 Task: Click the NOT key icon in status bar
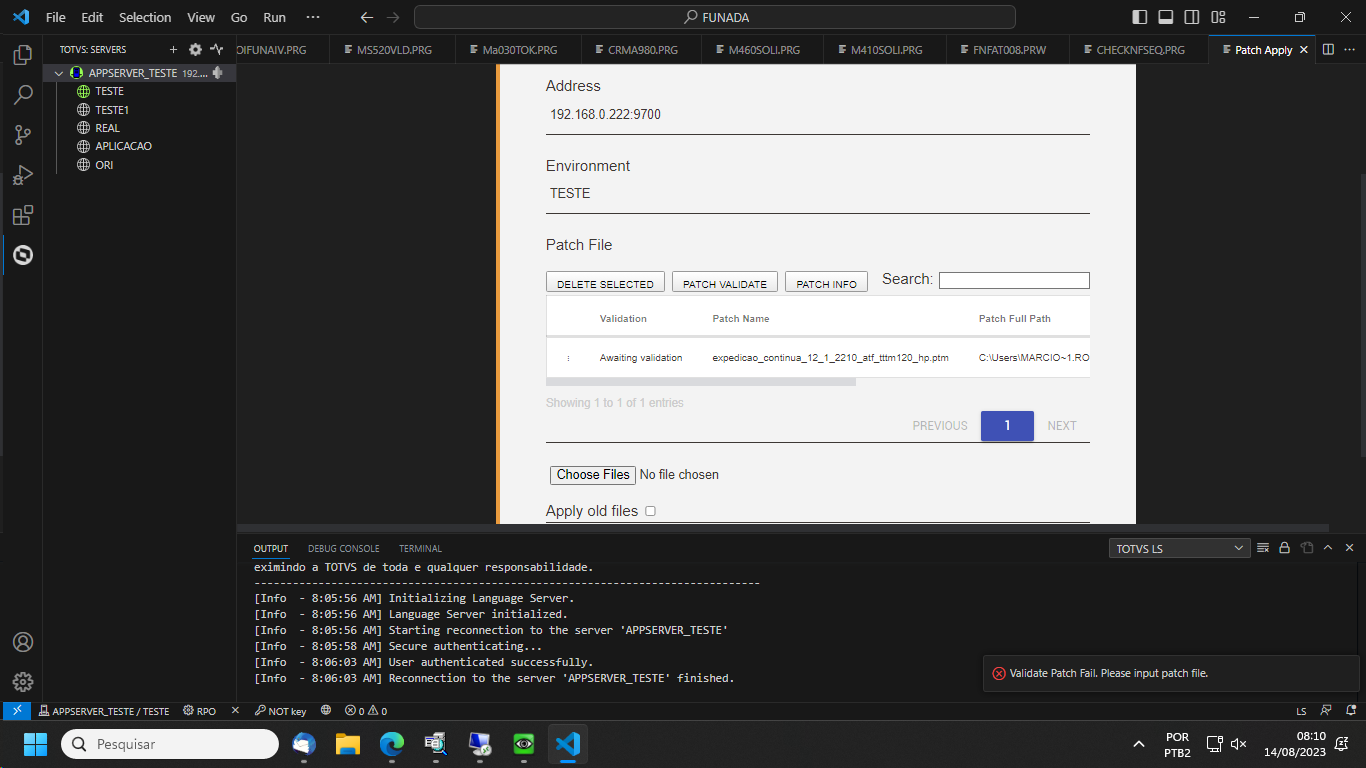[279, 711]
